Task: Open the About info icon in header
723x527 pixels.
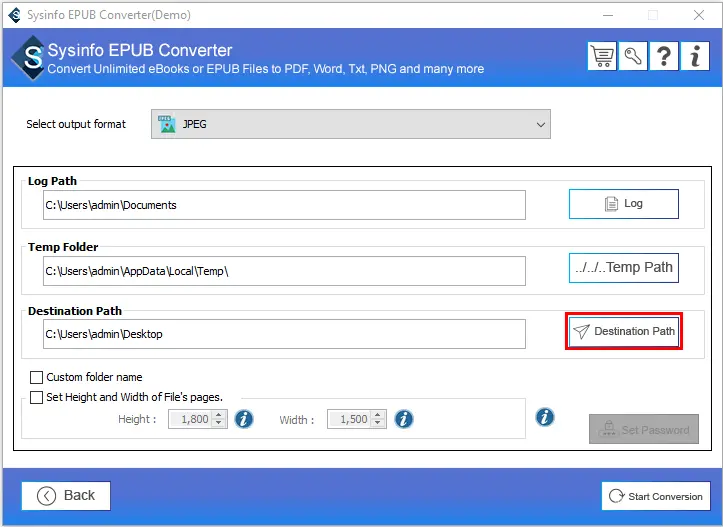Action: (x=695, y=56)
